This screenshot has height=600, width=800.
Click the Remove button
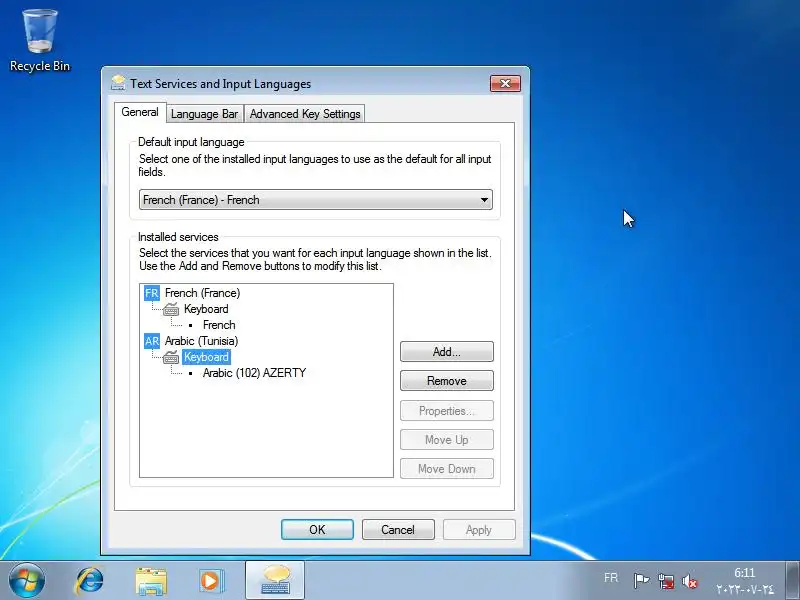tap(446, 381)
